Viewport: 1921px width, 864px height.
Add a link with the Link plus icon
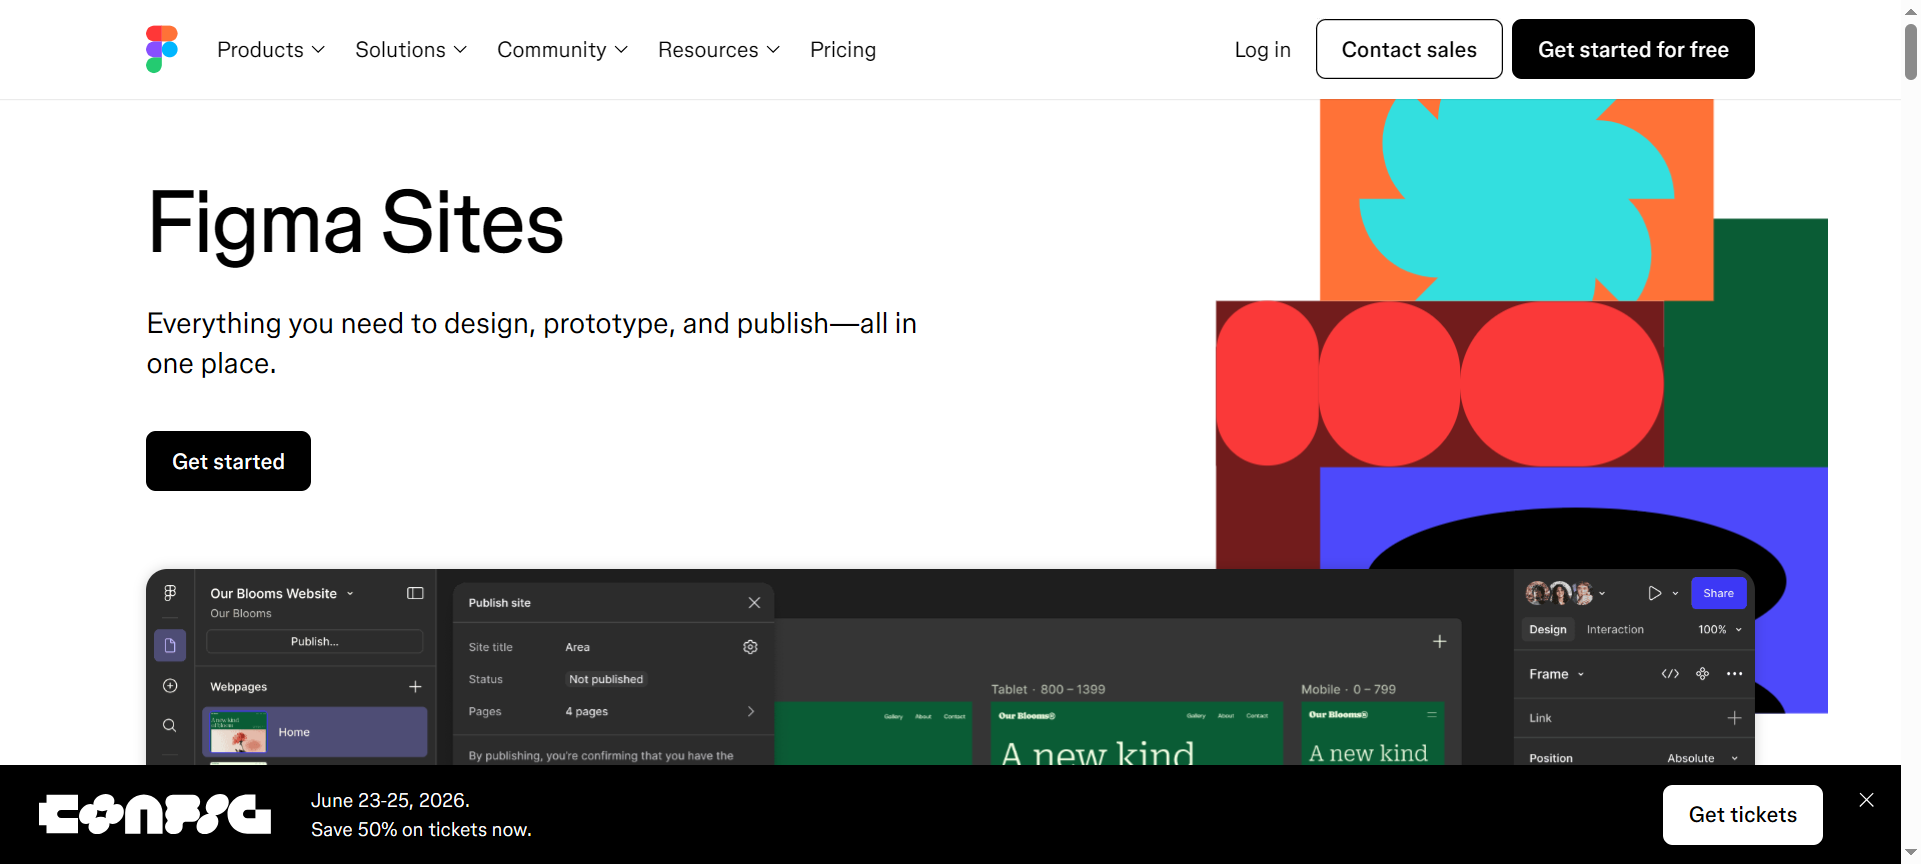pos(1734,718)
